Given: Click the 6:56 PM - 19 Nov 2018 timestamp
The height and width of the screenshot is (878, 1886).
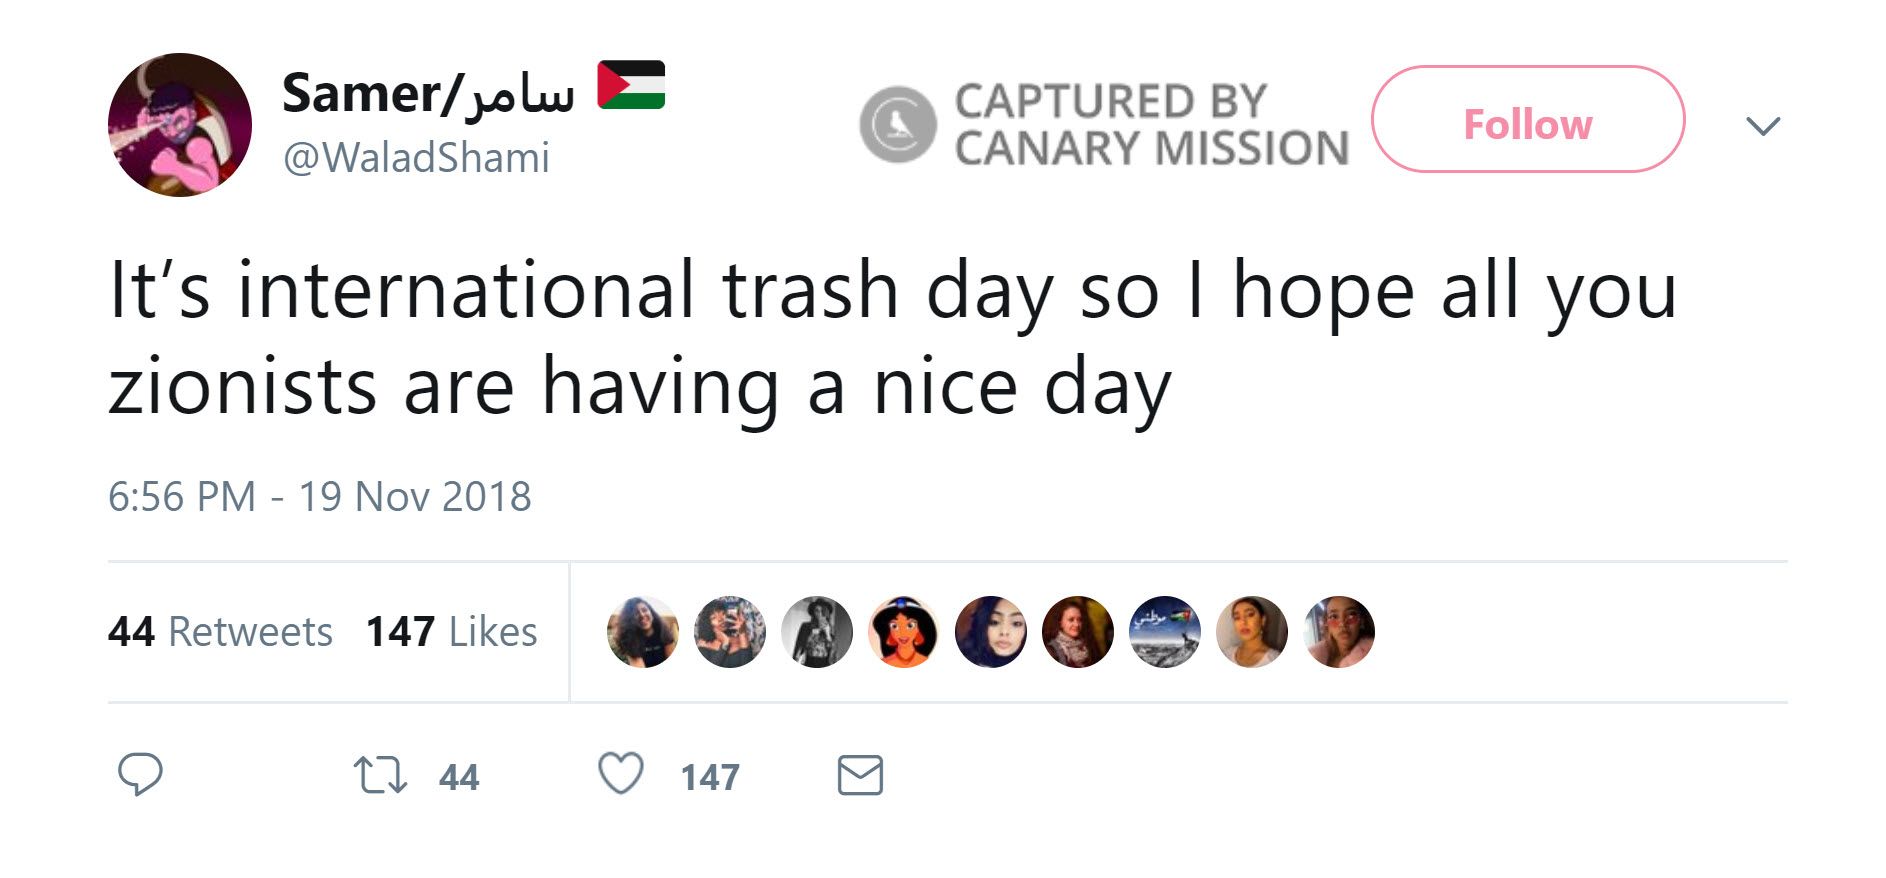Looking at the screenshot, I should [320, 497].
